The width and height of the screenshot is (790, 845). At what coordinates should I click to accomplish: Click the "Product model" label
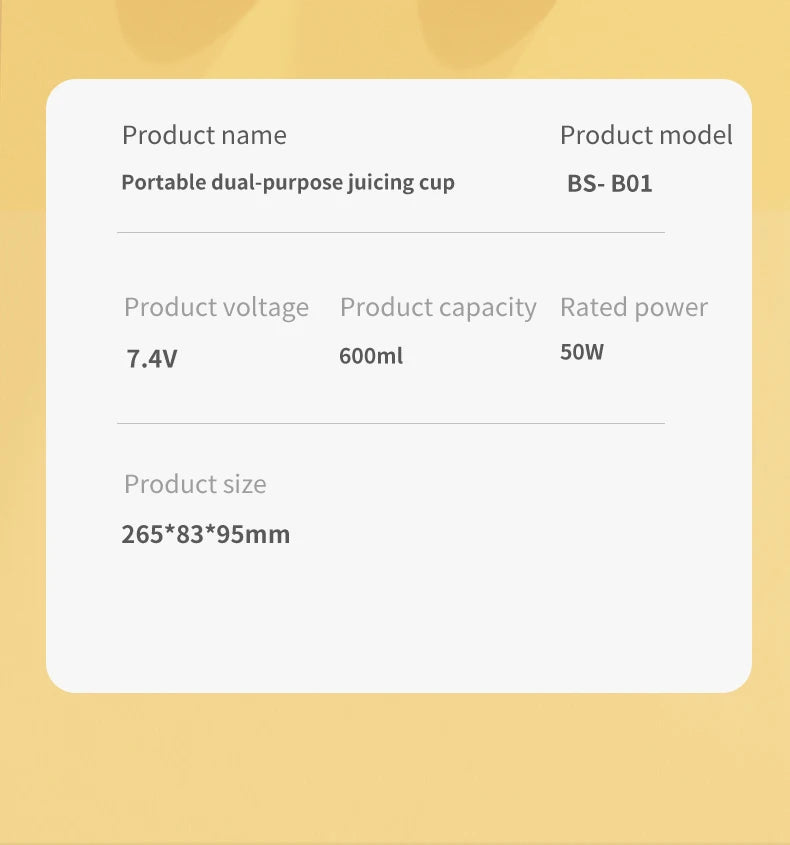tap(646, 135)
